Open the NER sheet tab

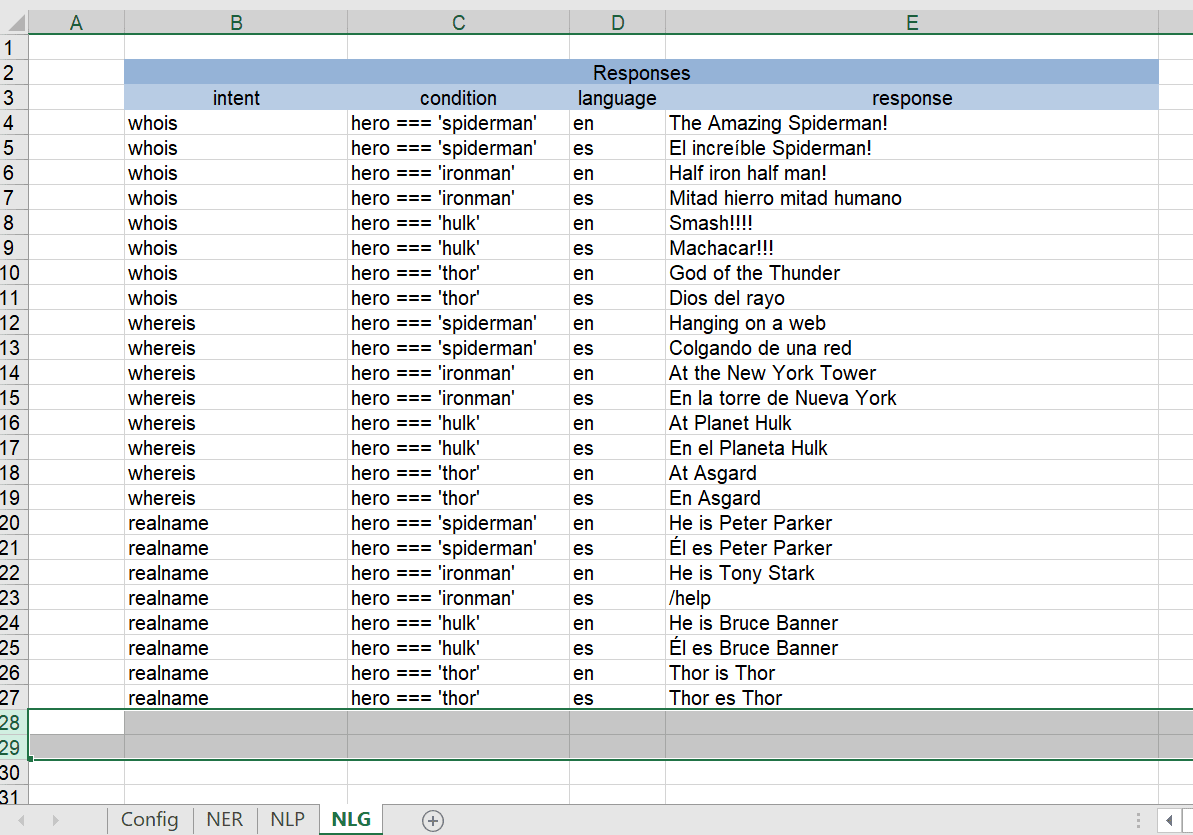coord(224,820)
